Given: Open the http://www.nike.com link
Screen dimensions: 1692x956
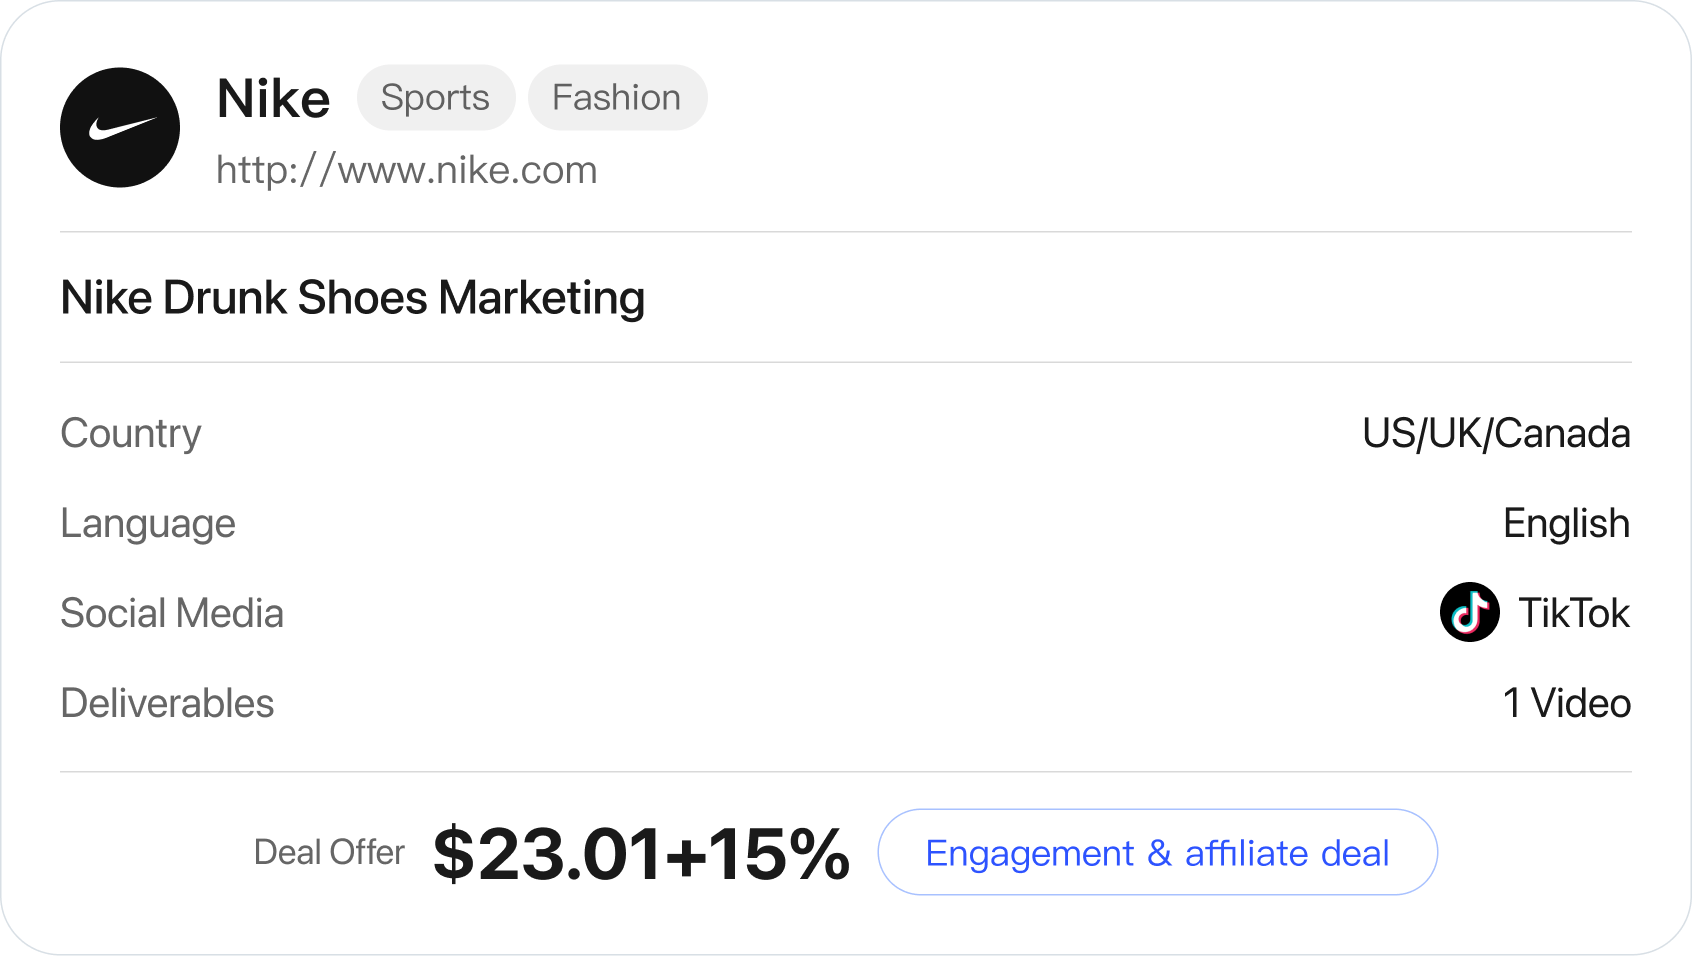Looking at the screenshot, I should click(407, 171).
